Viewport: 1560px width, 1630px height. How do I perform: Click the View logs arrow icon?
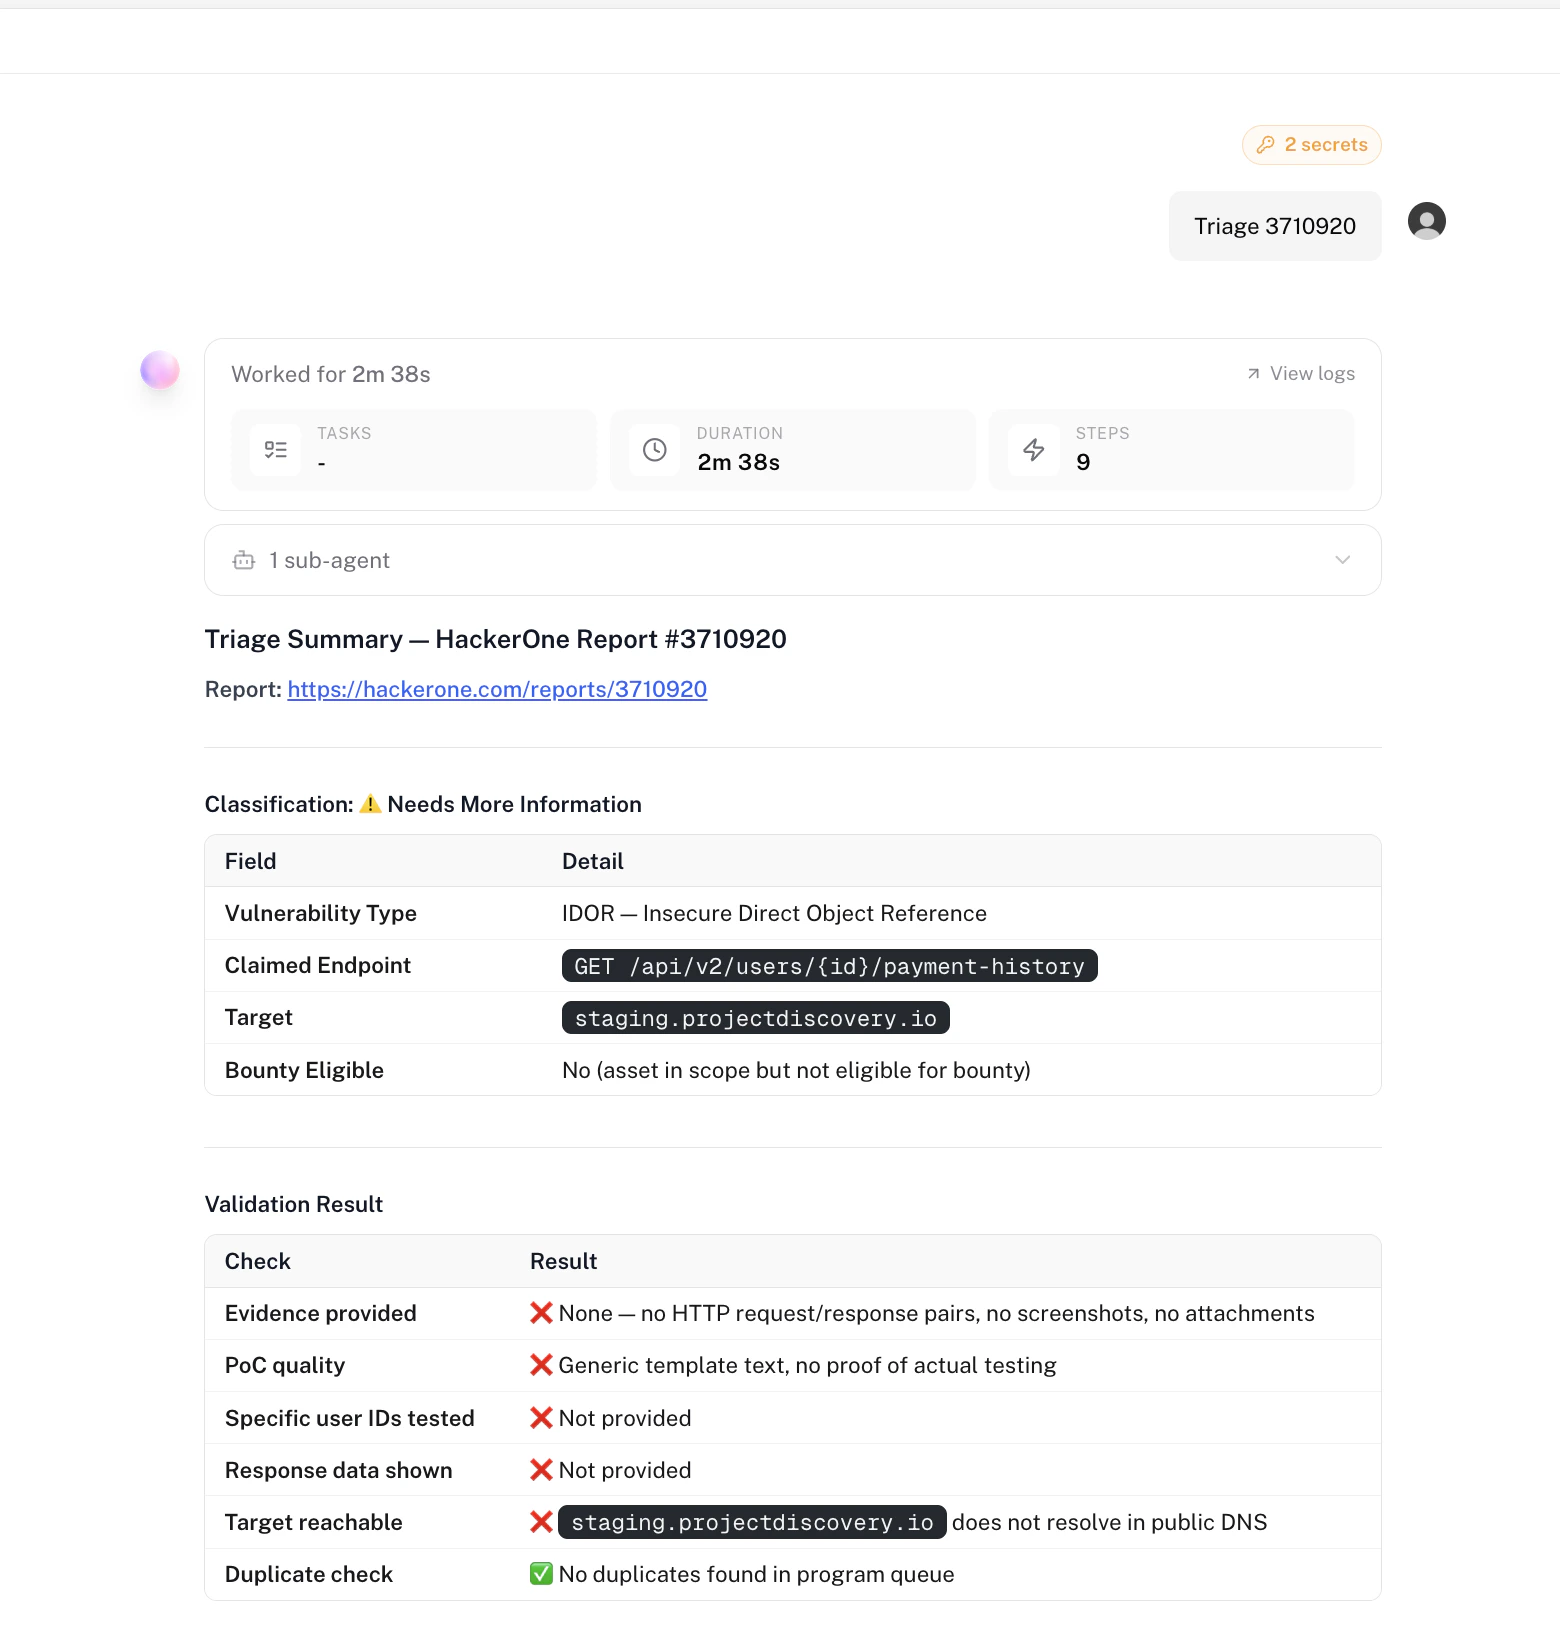1253,374
